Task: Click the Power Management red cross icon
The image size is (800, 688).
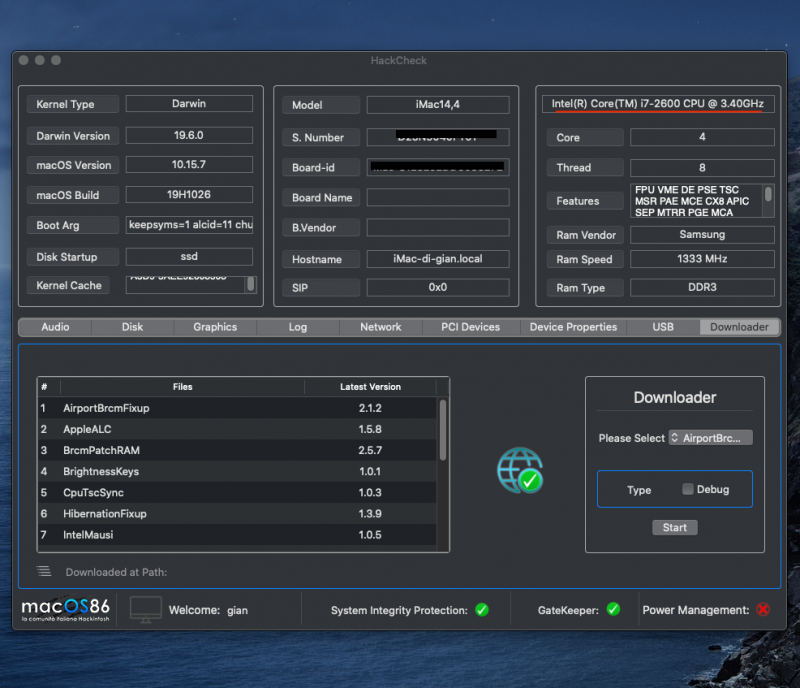Action: (764, 610)
